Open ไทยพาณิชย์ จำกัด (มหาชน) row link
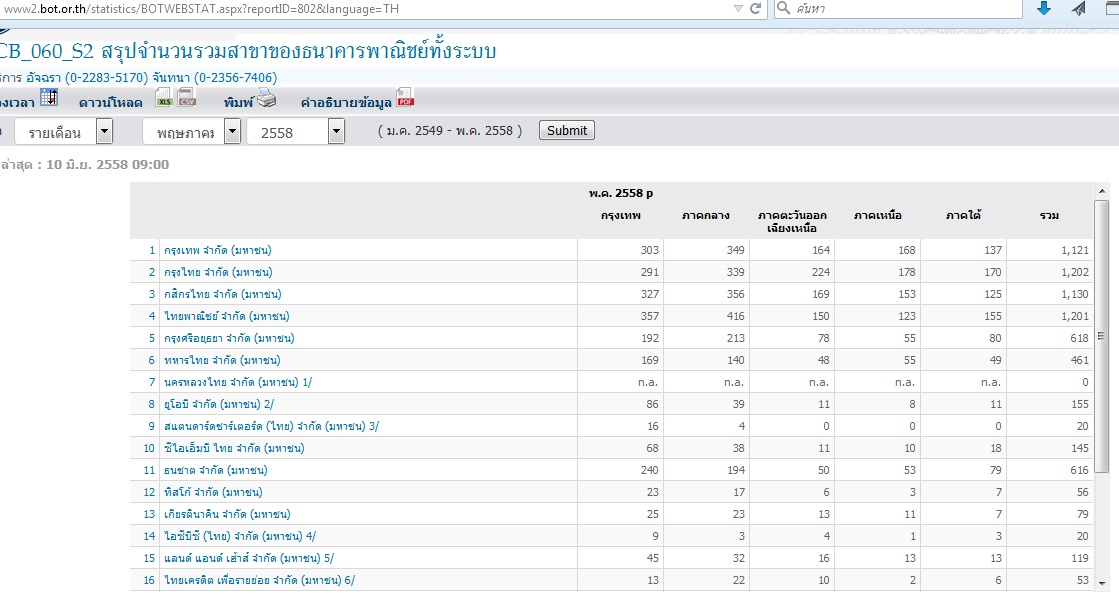The width and height of the screenshot is (1119, 599). 227,316
